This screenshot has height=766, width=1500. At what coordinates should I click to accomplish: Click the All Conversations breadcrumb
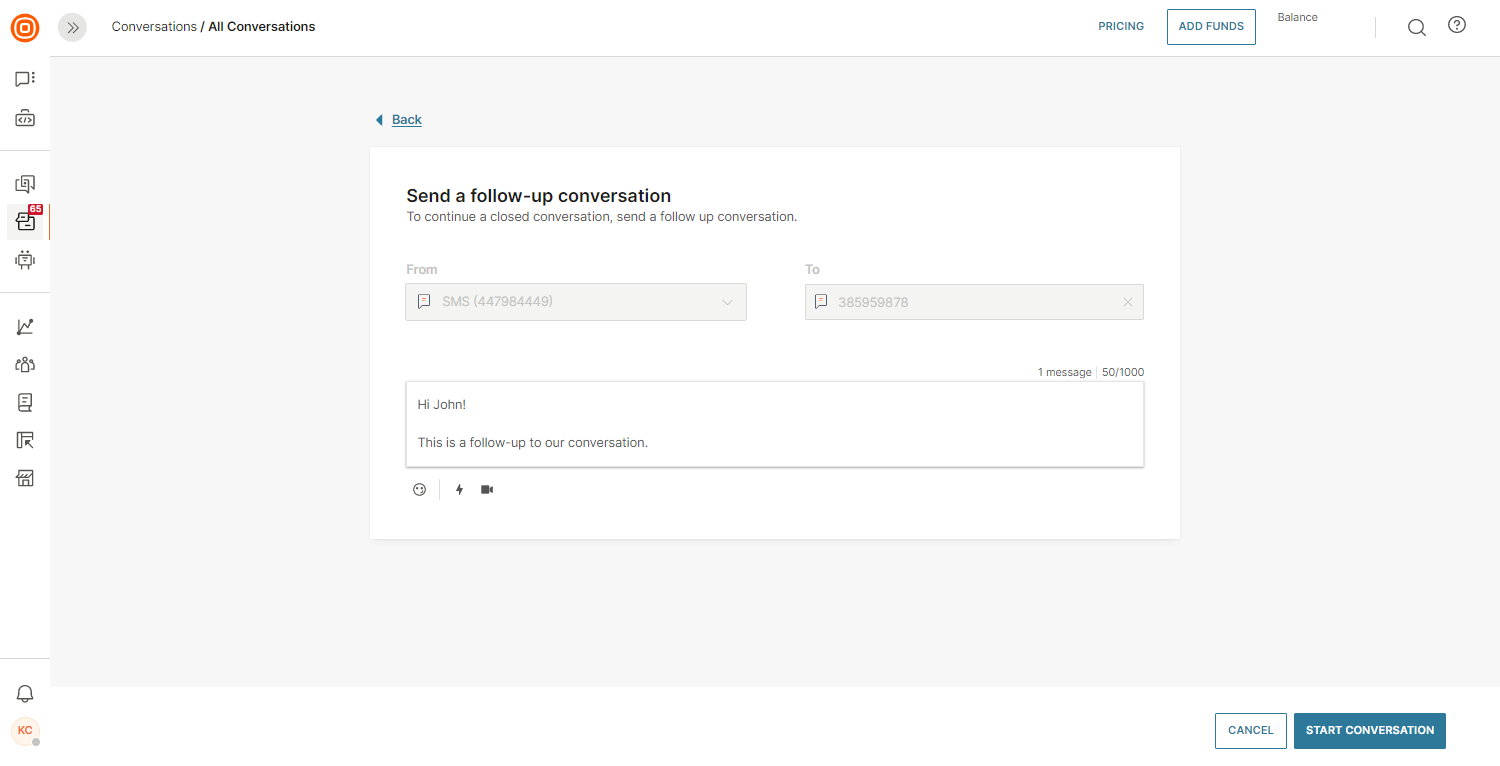click(262, 27)
